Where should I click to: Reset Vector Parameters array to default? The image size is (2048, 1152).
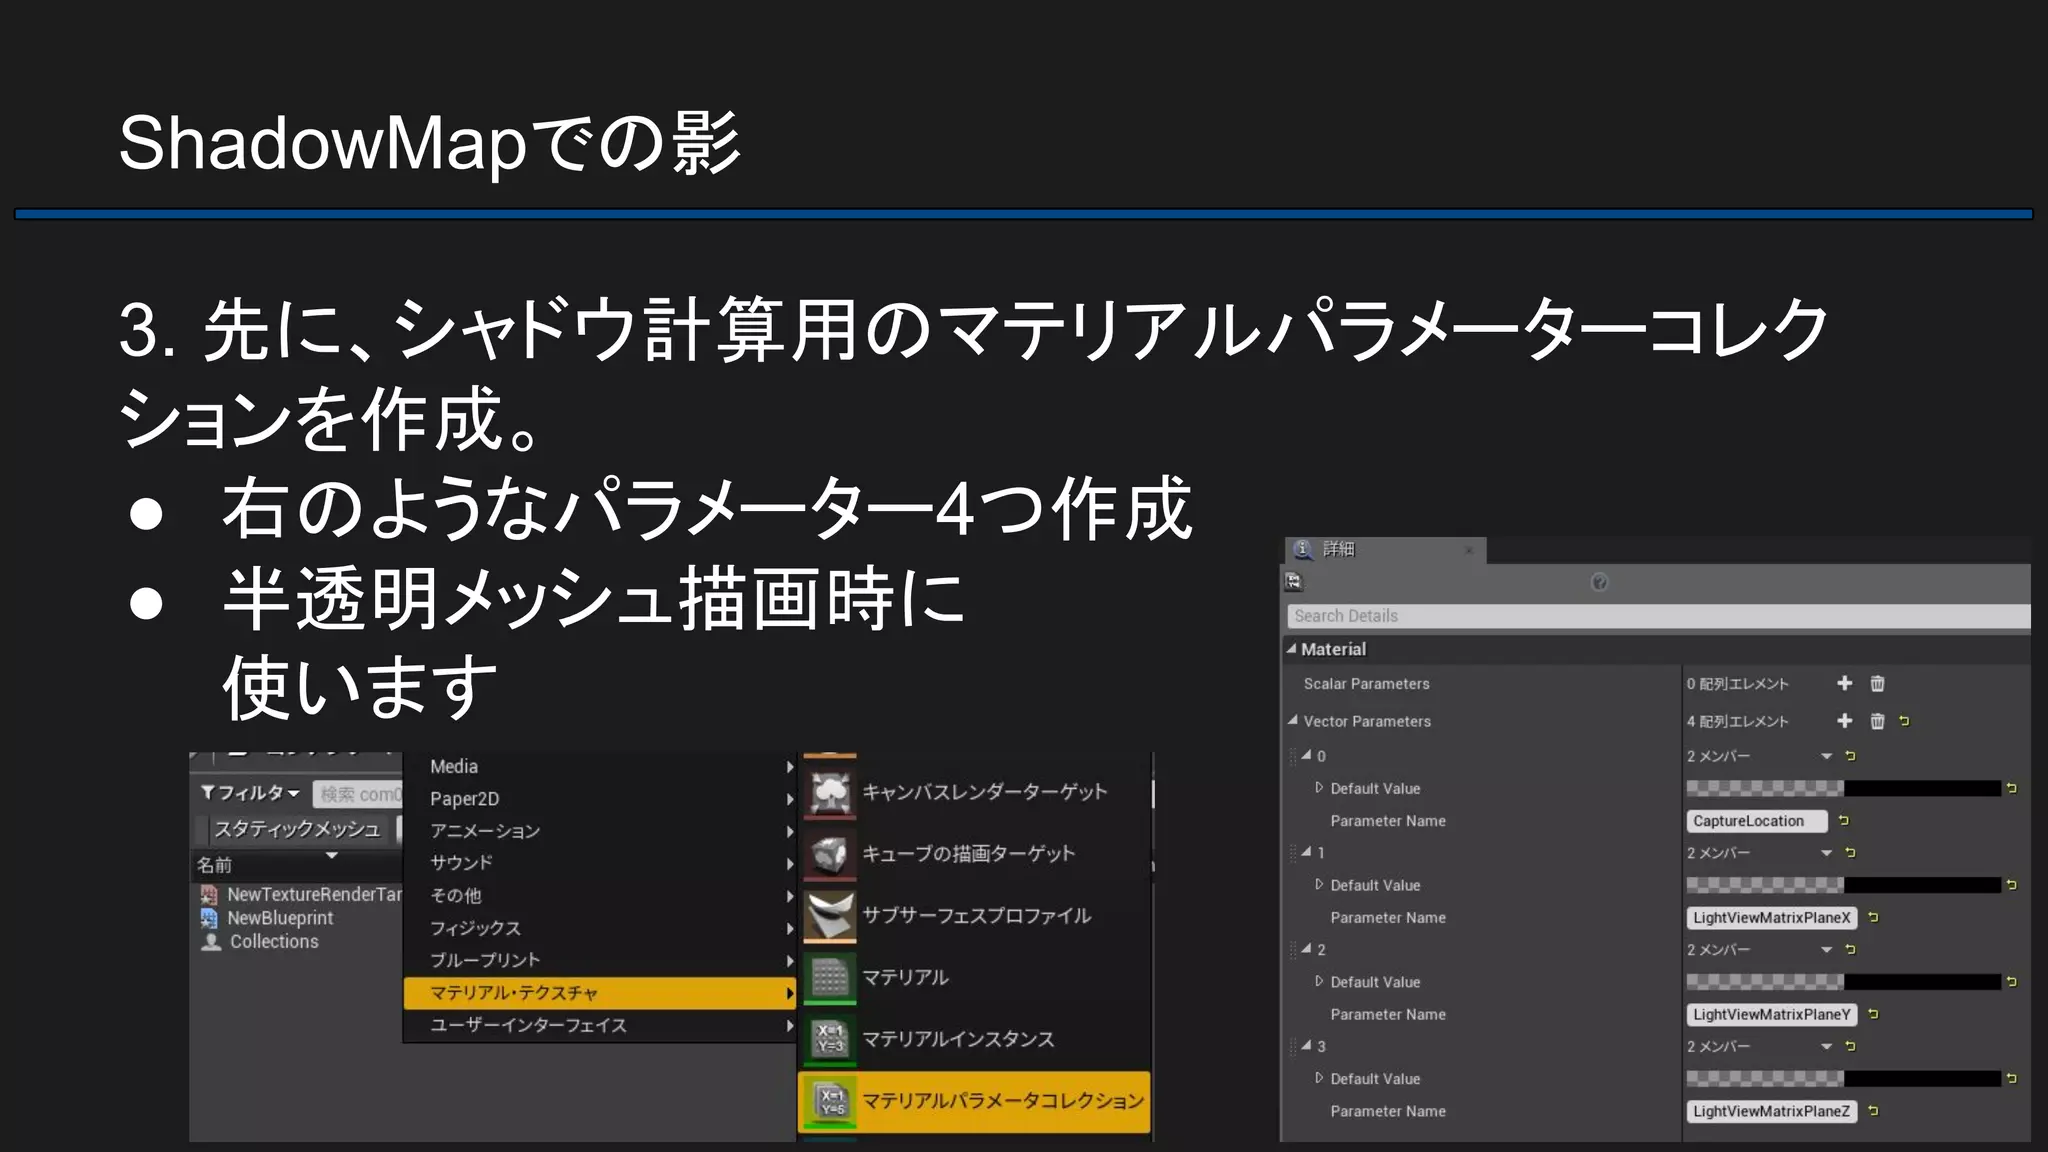pyautogui.click(x=1904, y=721)
